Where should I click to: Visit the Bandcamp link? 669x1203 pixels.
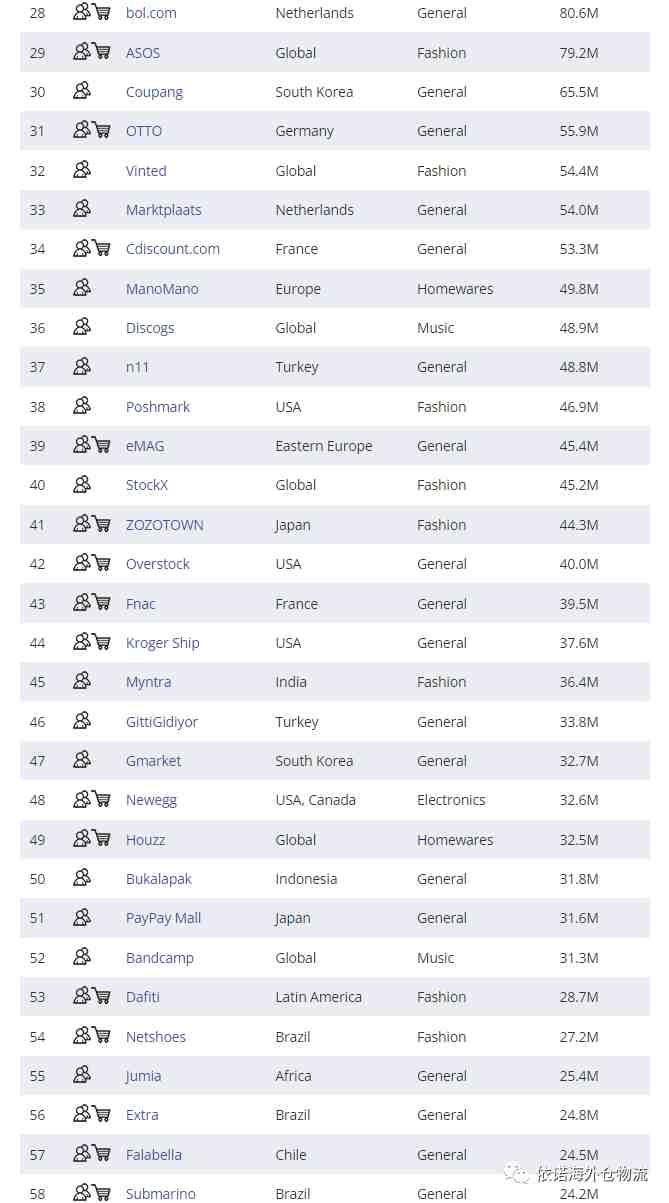click(x=160, y=958)
